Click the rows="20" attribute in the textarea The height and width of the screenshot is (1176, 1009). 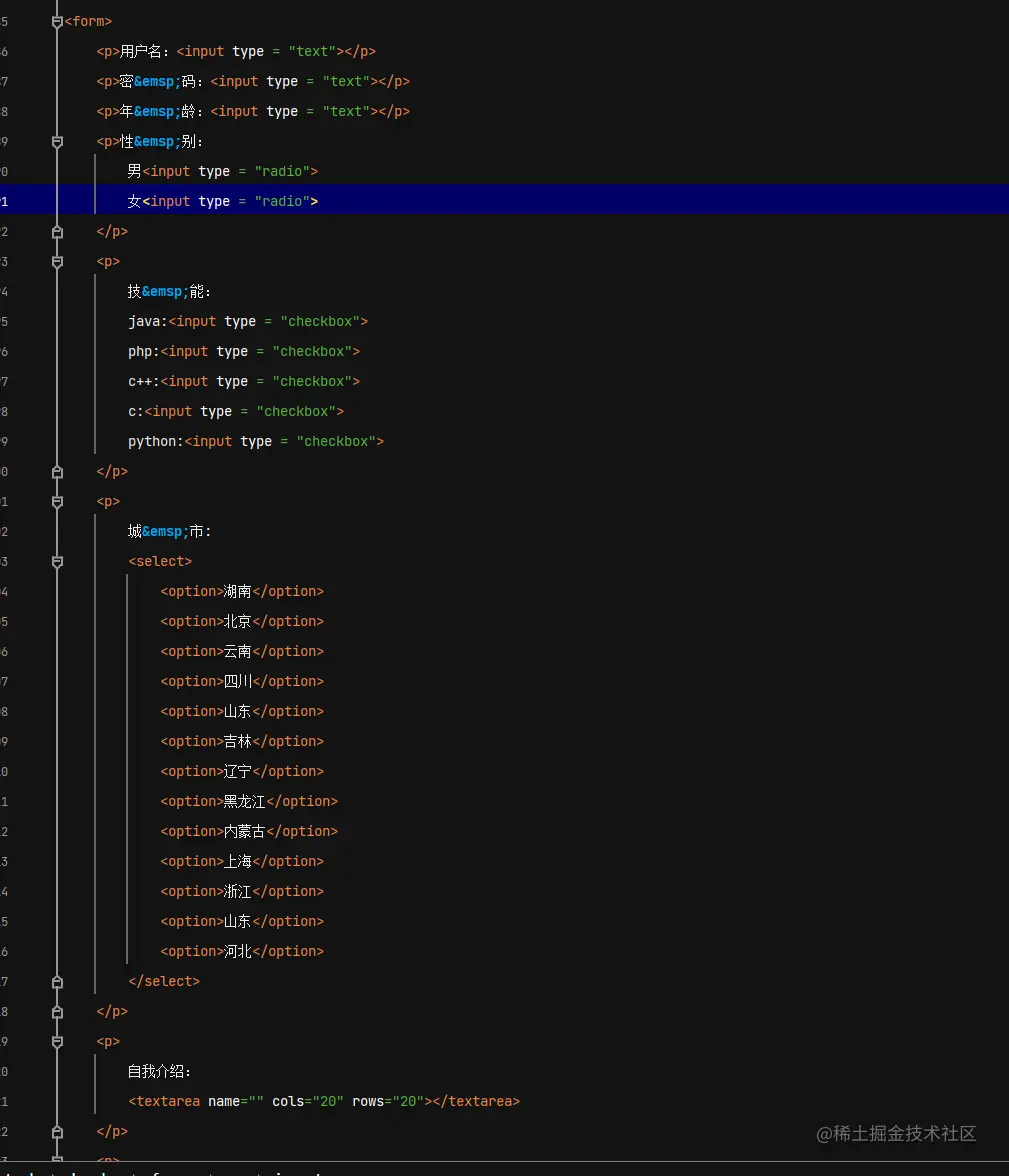click(389, 1102)
